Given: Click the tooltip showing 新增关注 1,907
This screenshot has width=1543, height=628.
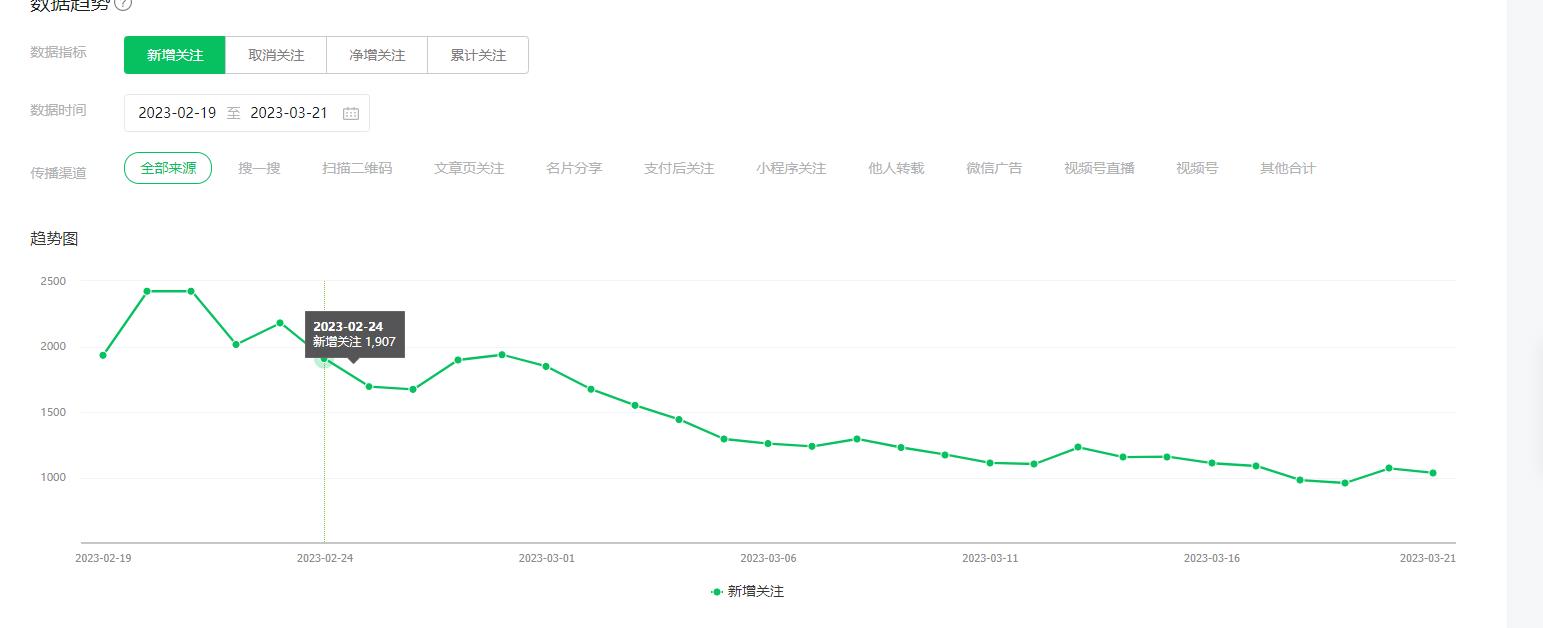Looking at the screenshot, I should click(355, 334).
